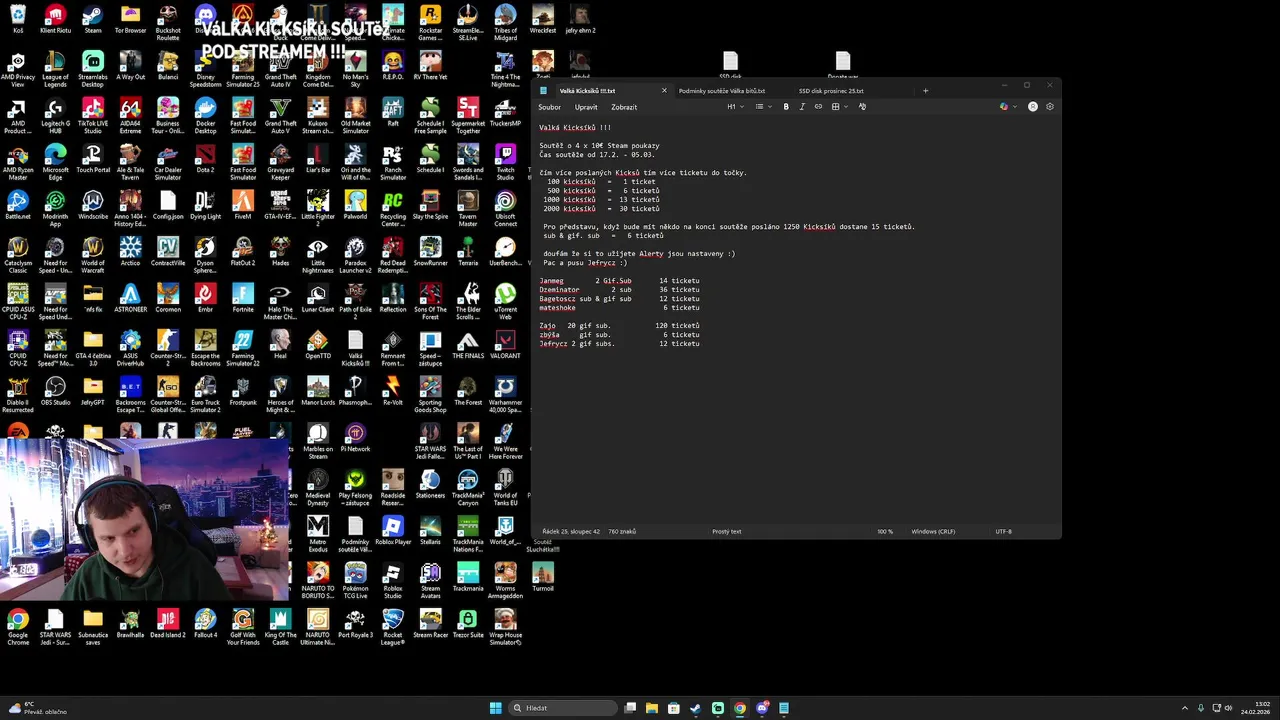This screenshot has height=720, width=1280.
Task: Click the Dzeminator 2 sub line
Action: [619, 290]
